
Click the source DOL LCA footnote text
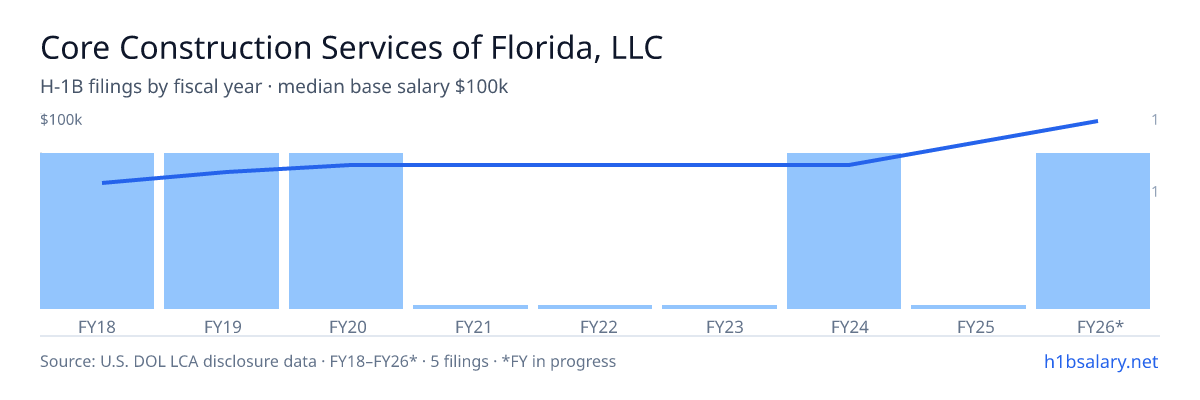click(328, 361)
